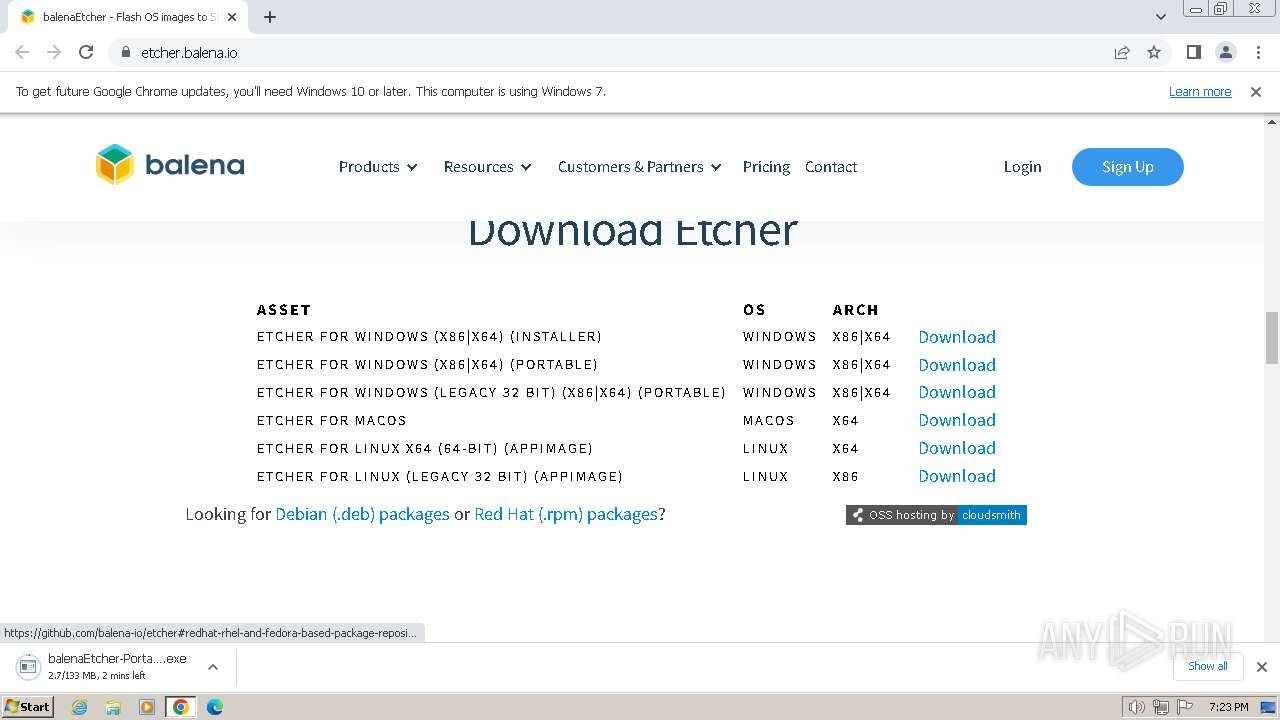The height and width of the screenshot is (720, 1280).
Task: Open Windows Media Player from taskbar
Action: [x=147, y=707]
